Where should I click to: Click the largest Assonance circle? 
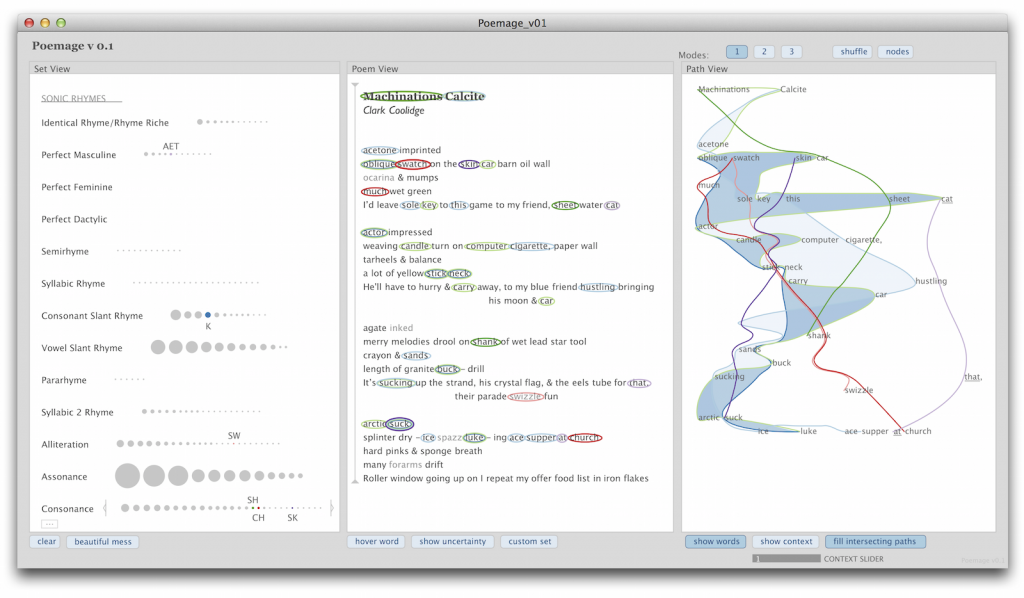click(128, 476)
